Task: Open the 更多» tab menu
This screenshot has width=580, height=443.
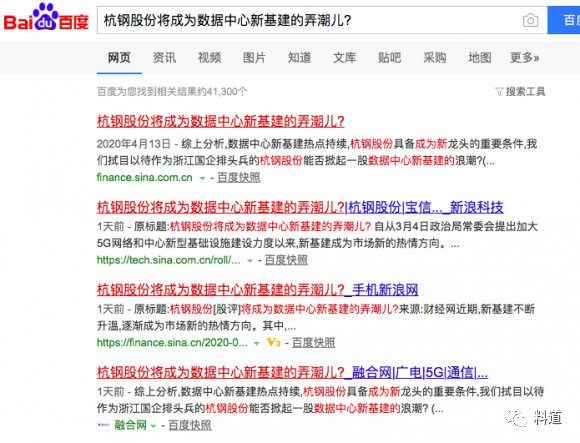Action: pyautogui.click(x=525, y=58)
